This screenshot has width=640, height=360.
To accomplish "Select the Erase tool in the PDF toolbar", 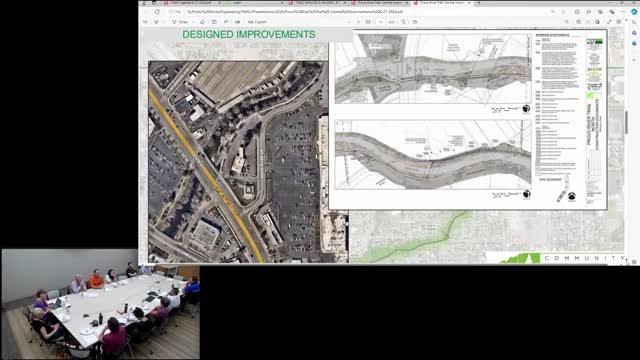I will [202, 22].
